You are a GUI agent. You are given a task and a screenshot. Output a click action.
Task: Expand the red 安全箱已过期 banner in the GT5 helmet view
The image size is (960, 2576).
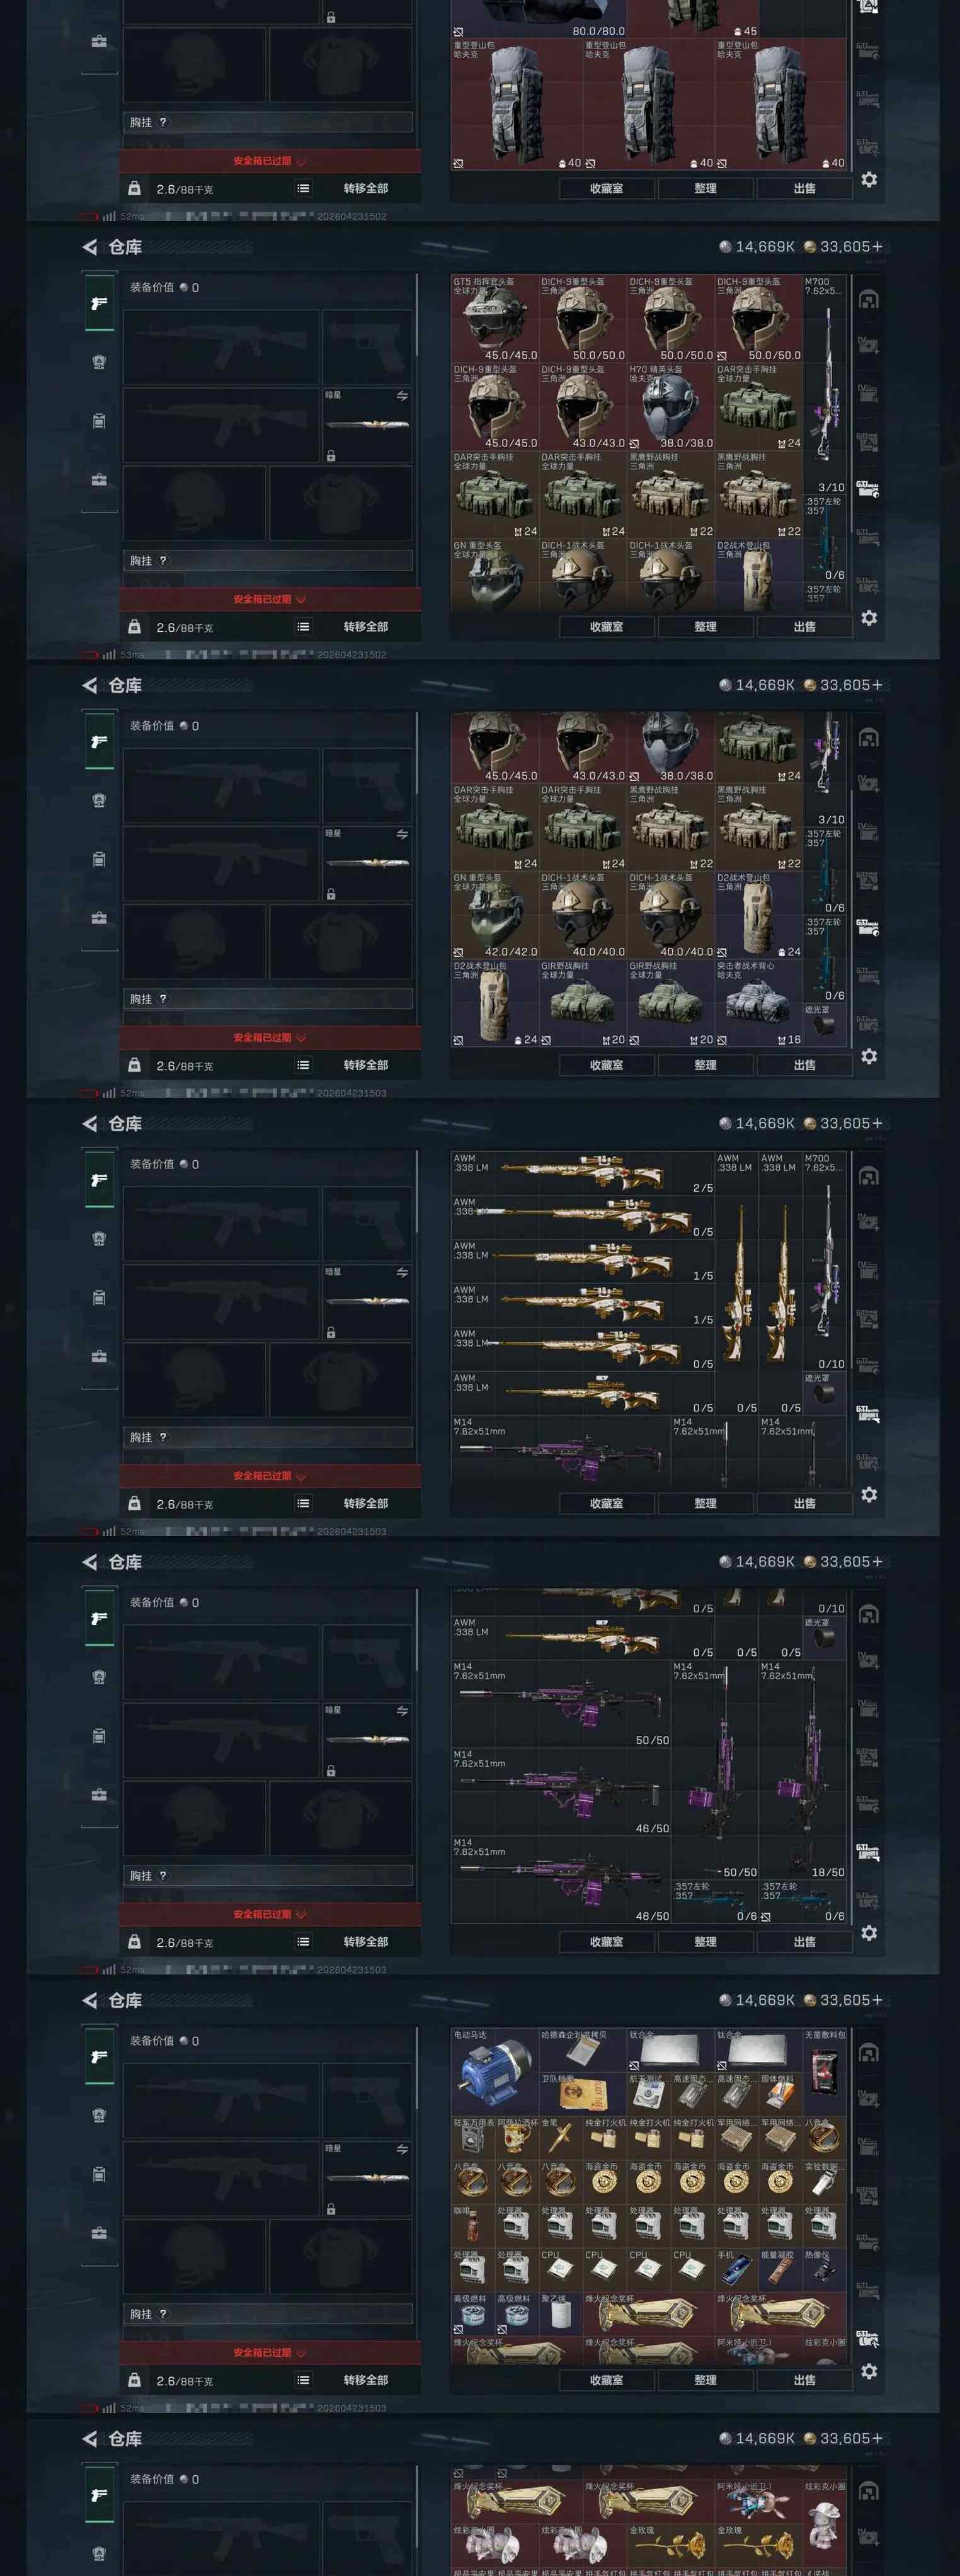[270, 599]
